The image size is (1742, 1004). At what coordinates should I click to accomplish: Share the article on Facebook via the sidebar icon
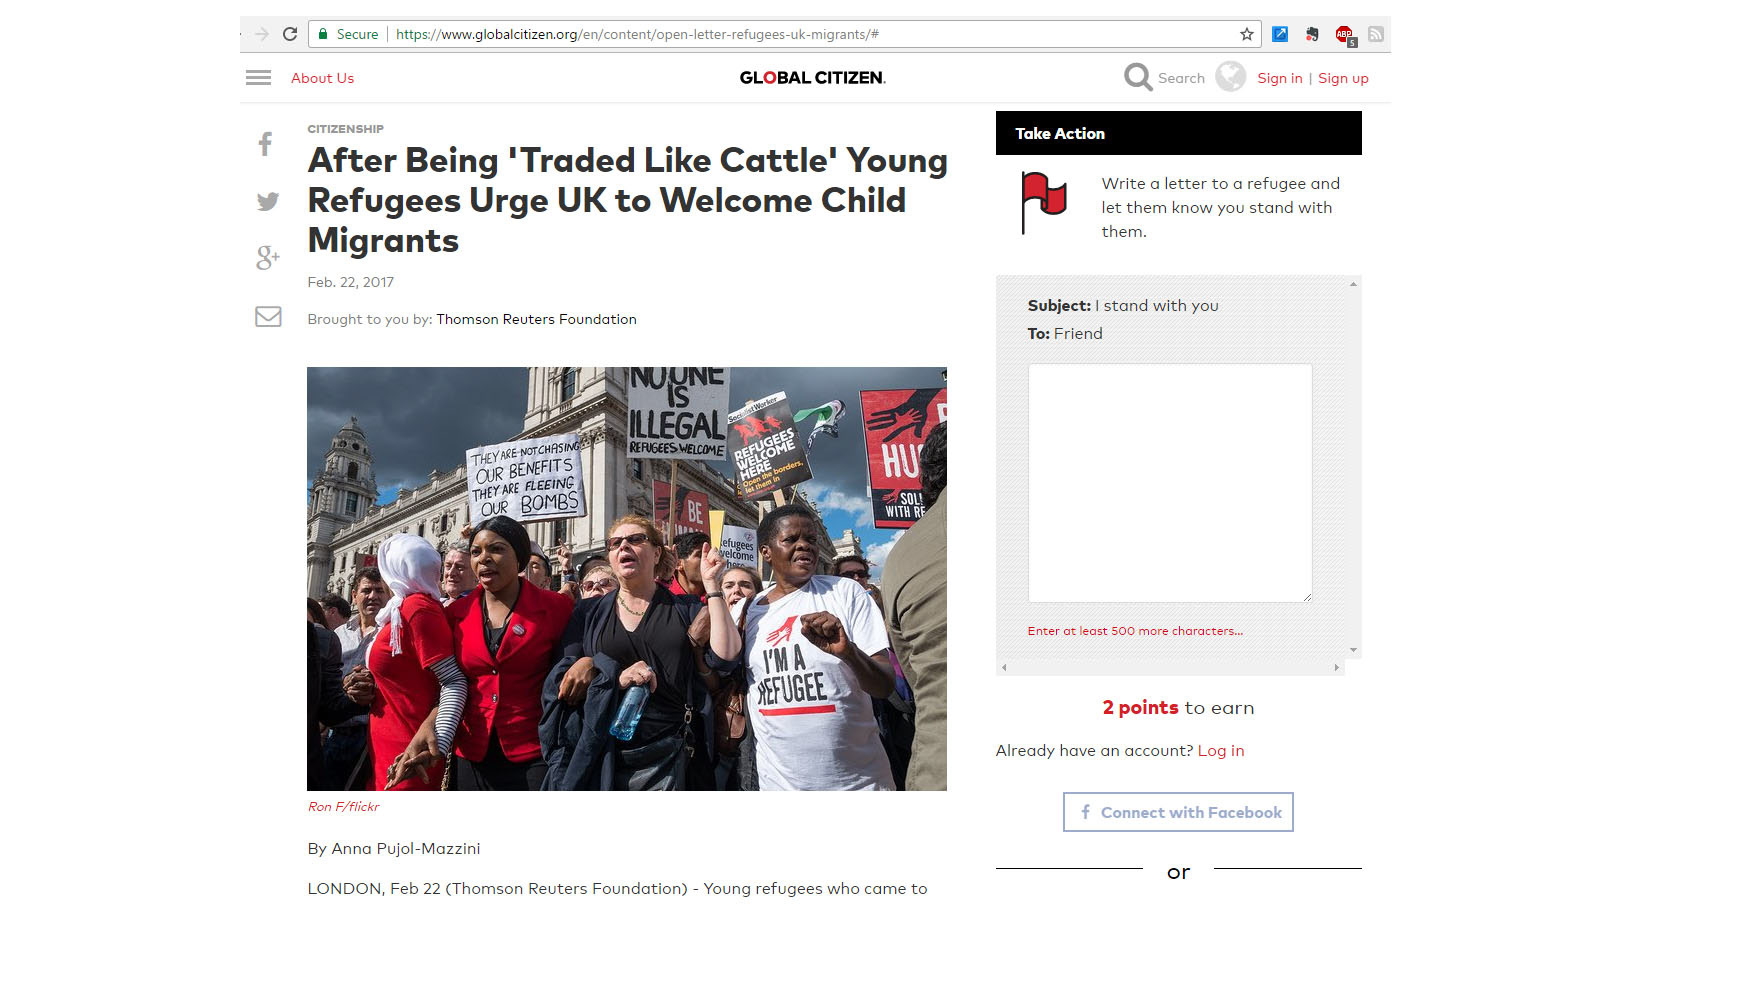coord(265,144)
